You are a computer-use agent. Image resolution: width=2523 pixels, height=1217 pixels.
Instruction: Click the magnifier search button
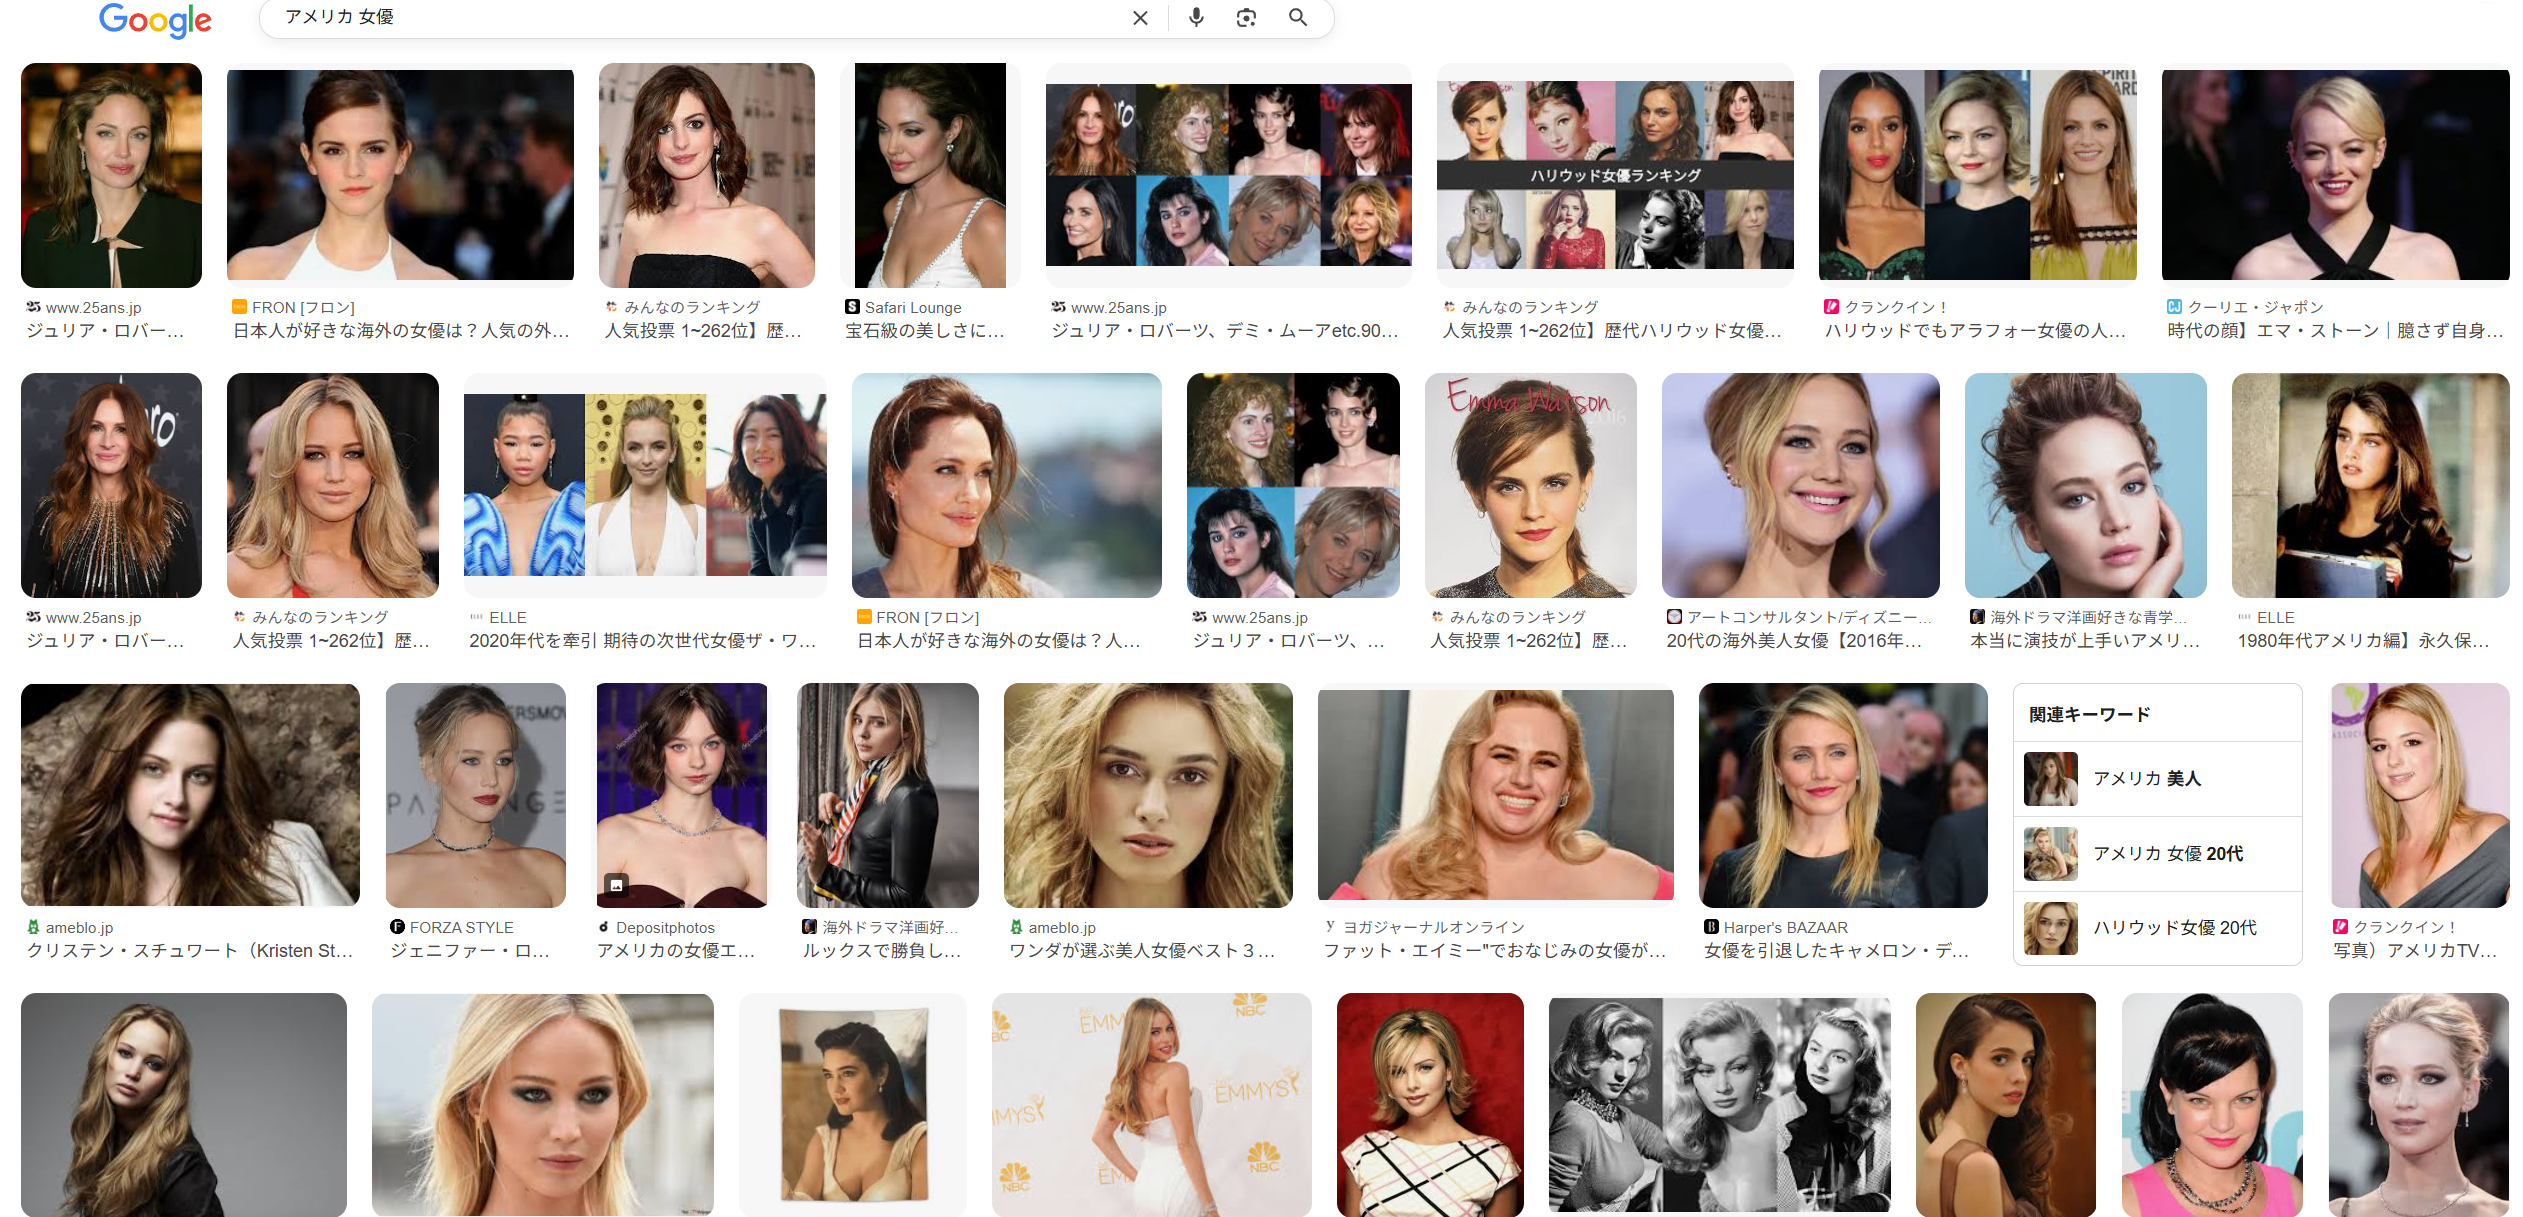point(1298,17)
